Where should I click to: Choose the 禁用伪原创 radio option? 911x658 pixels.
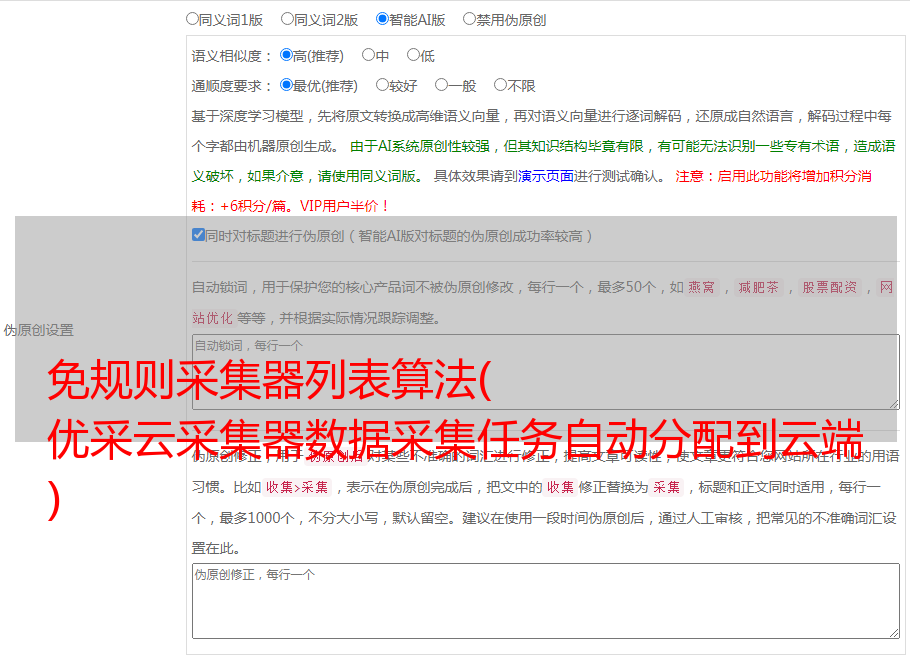tap(469, 19)
